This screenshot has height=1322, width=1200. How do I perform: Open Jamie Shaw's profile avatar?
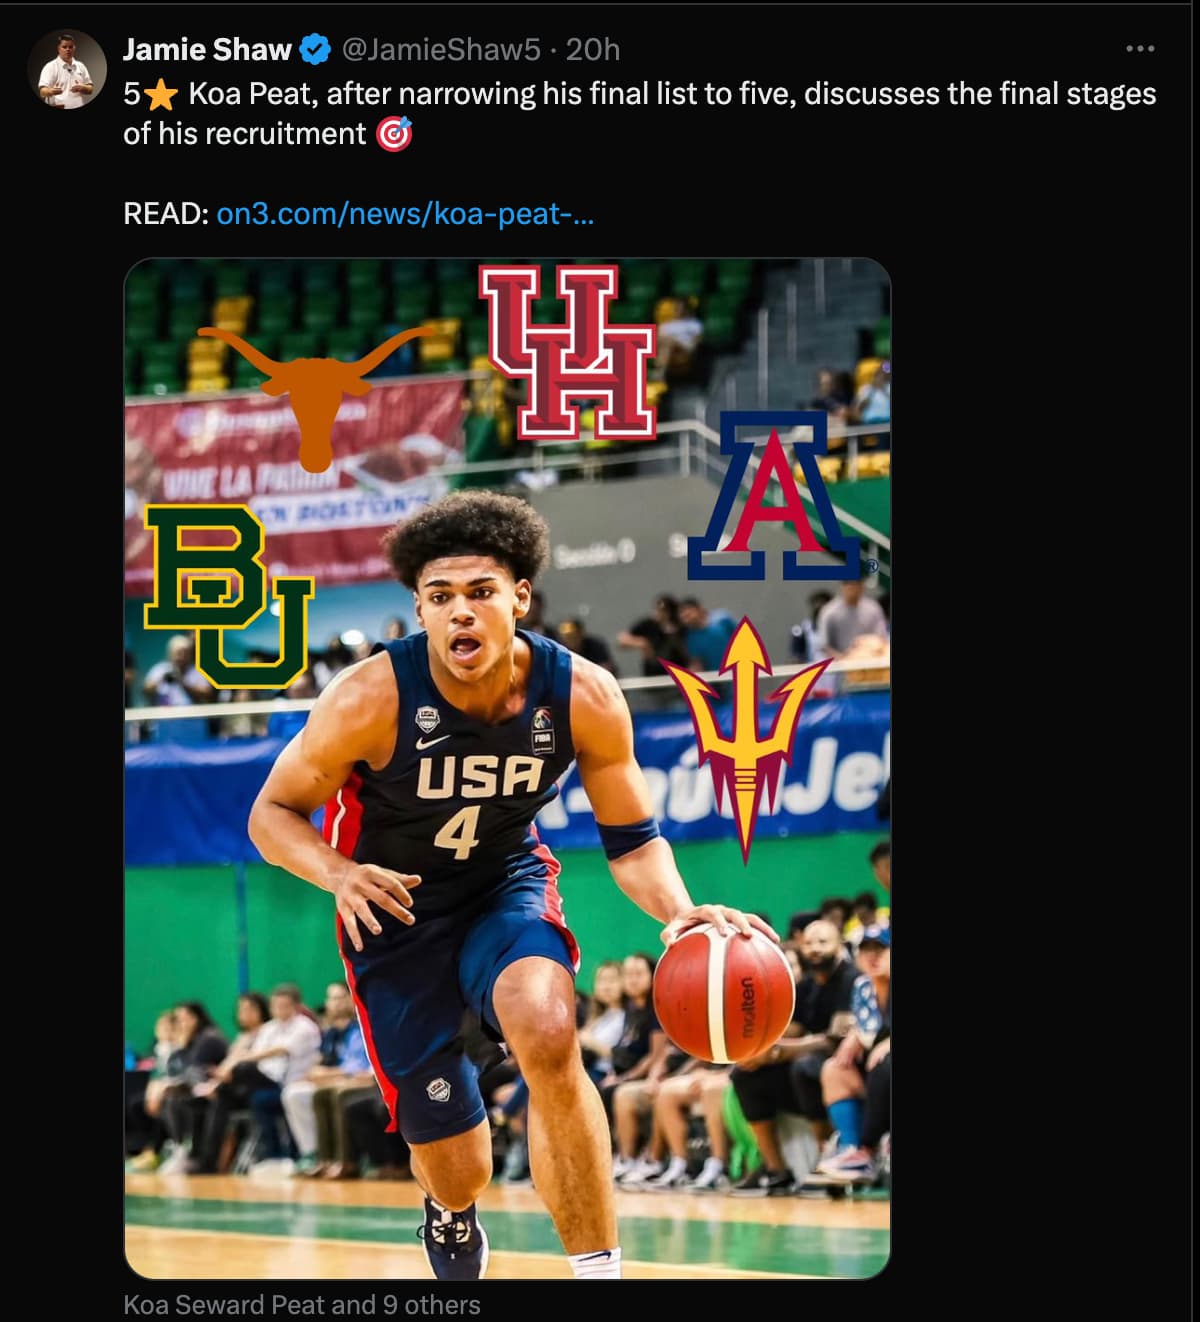[x=67, y=69]
